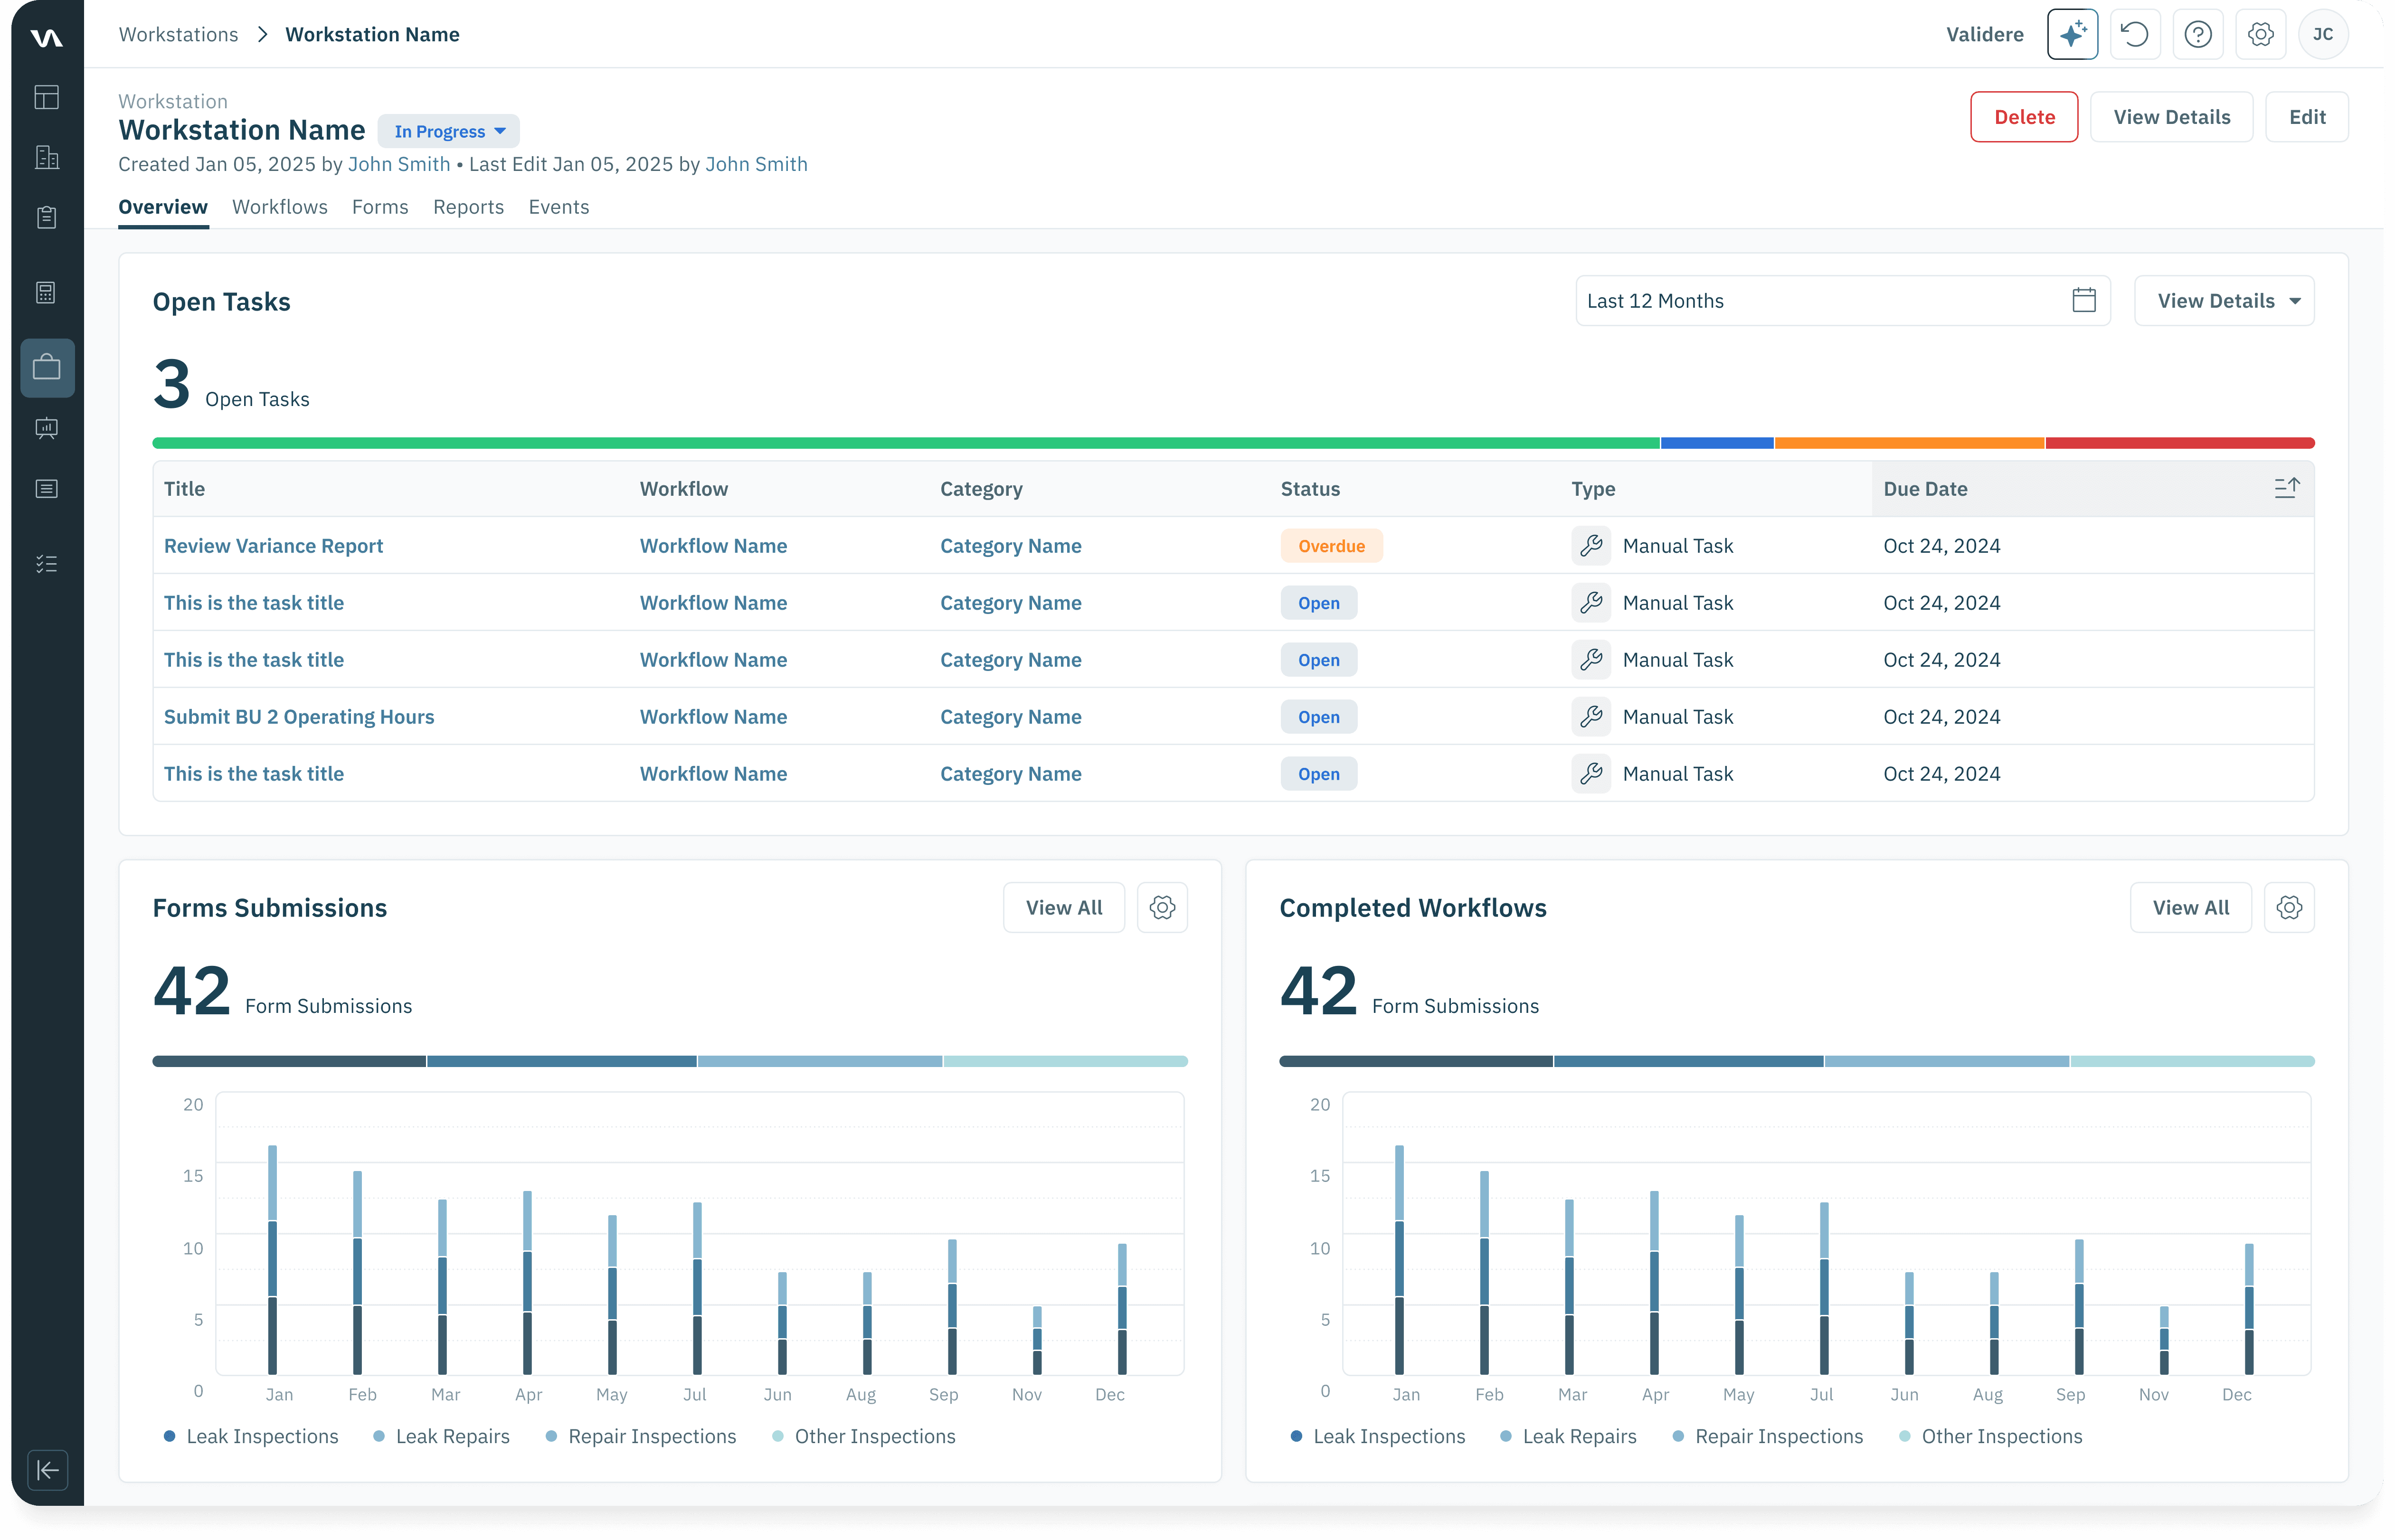Click the red Delete button

[2024, 117]
